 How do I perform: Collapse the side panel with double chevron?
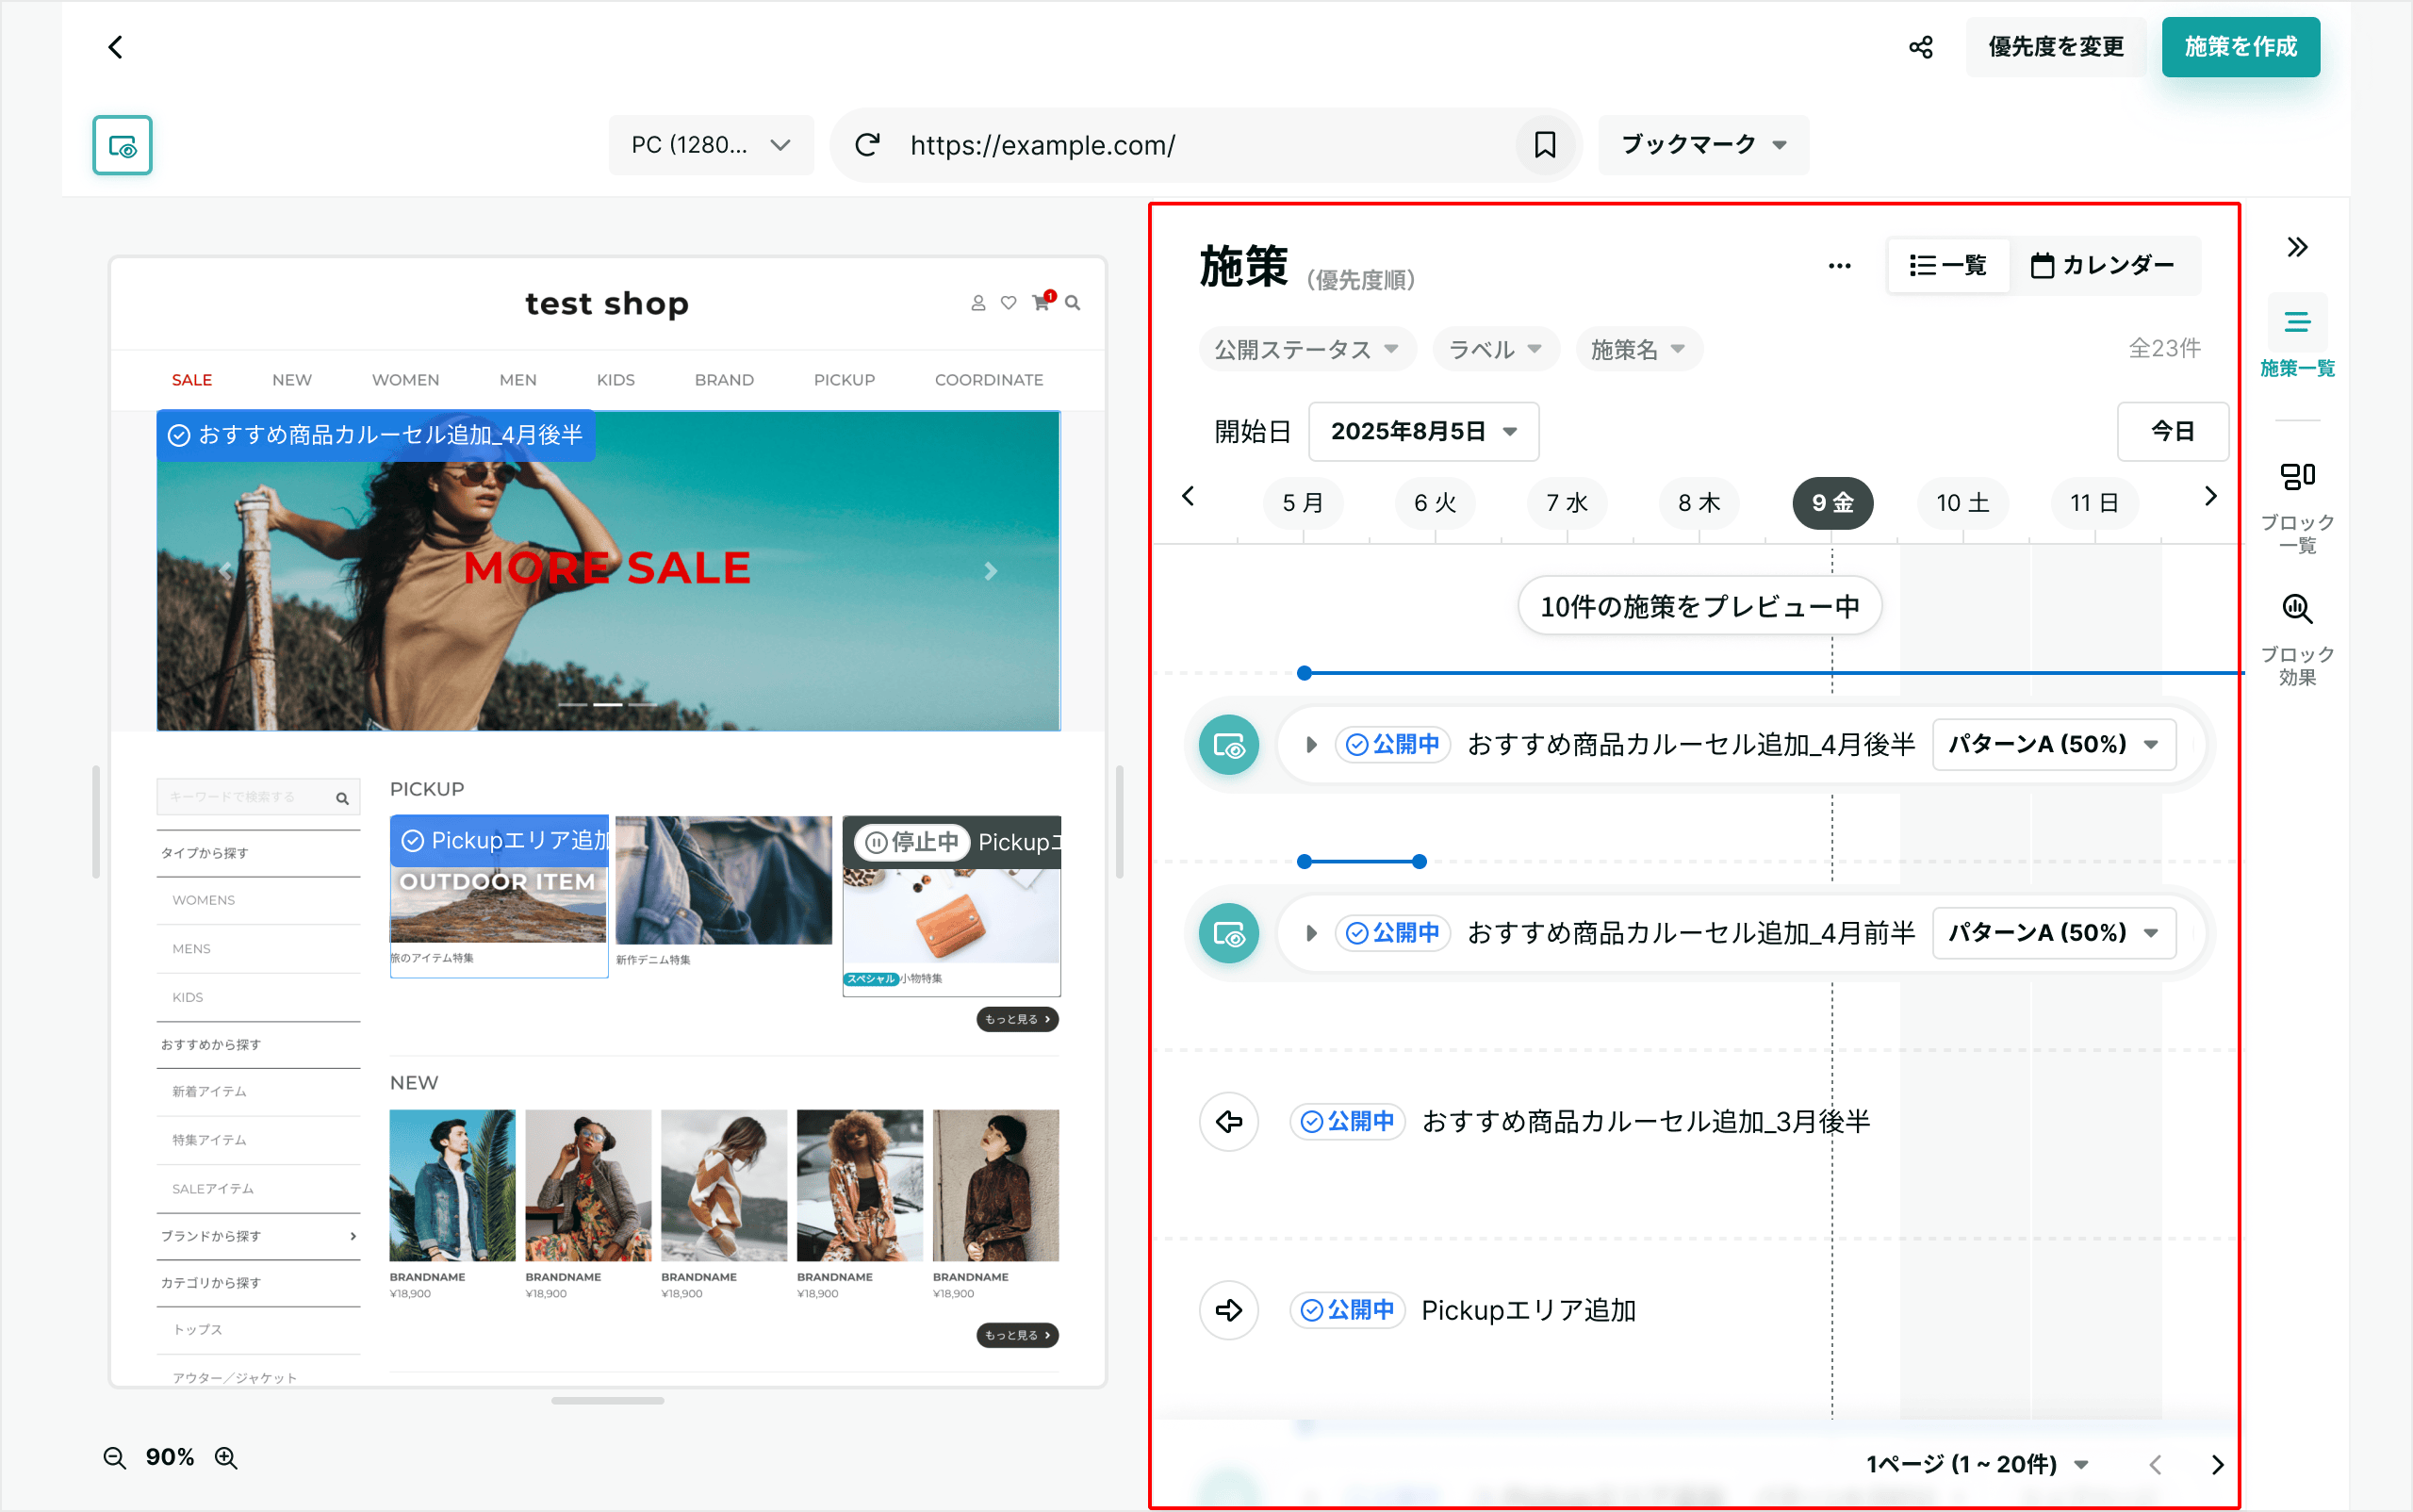(x=2297, y=247)
